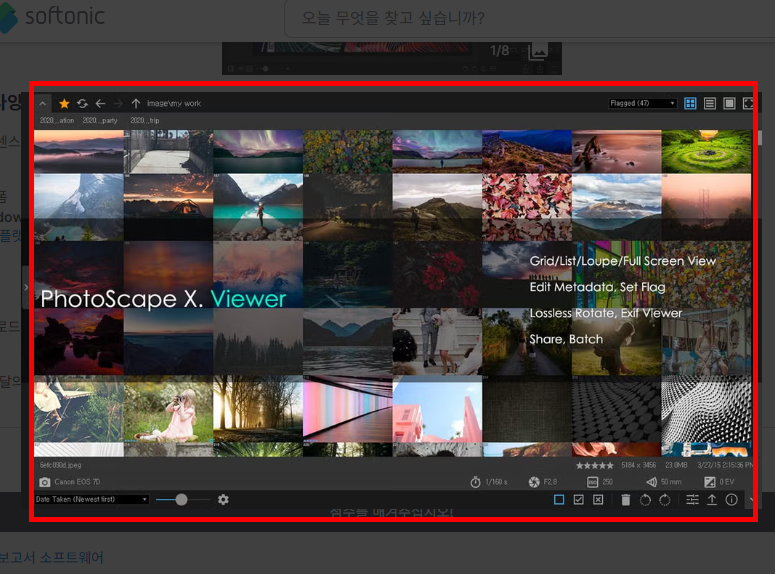Expand the chevron after the info icon
This screenshot has height=574, width=775.
click(x=751, y=500)
